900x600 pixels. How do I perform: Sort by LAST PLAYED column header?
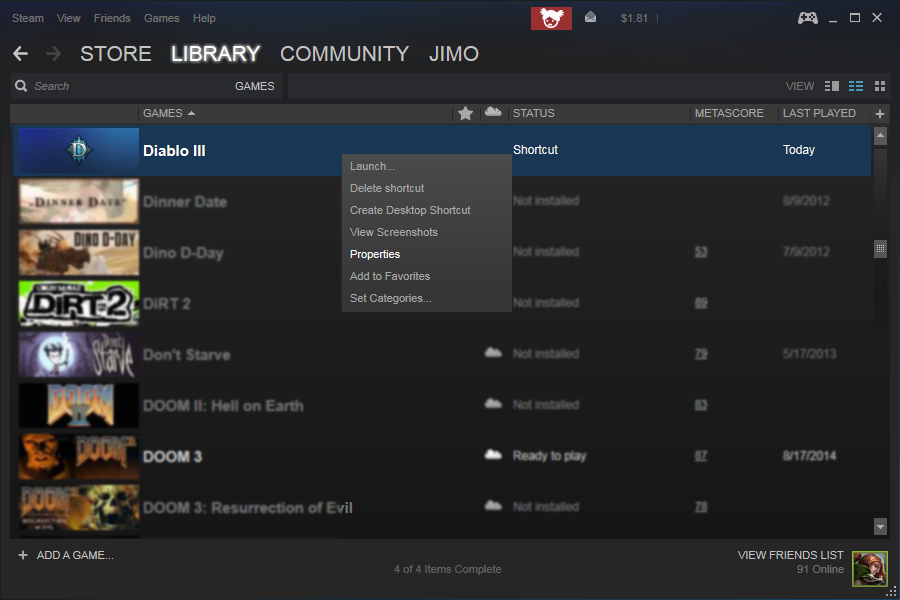819,113
